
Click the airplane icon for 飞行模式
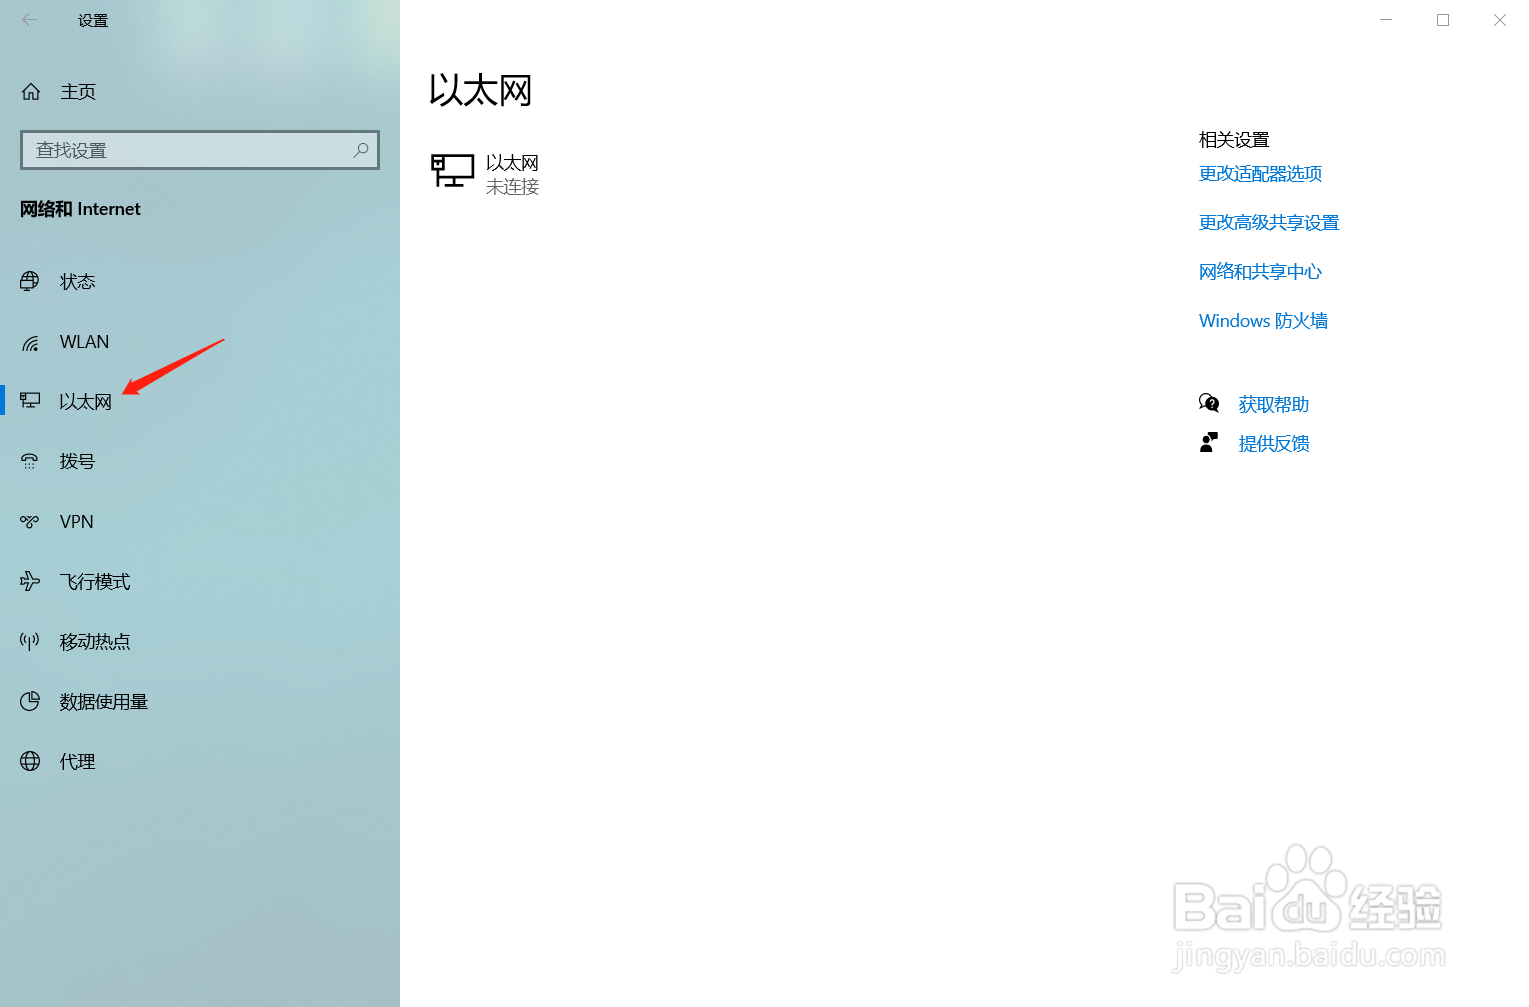click(x=30, y=581)
